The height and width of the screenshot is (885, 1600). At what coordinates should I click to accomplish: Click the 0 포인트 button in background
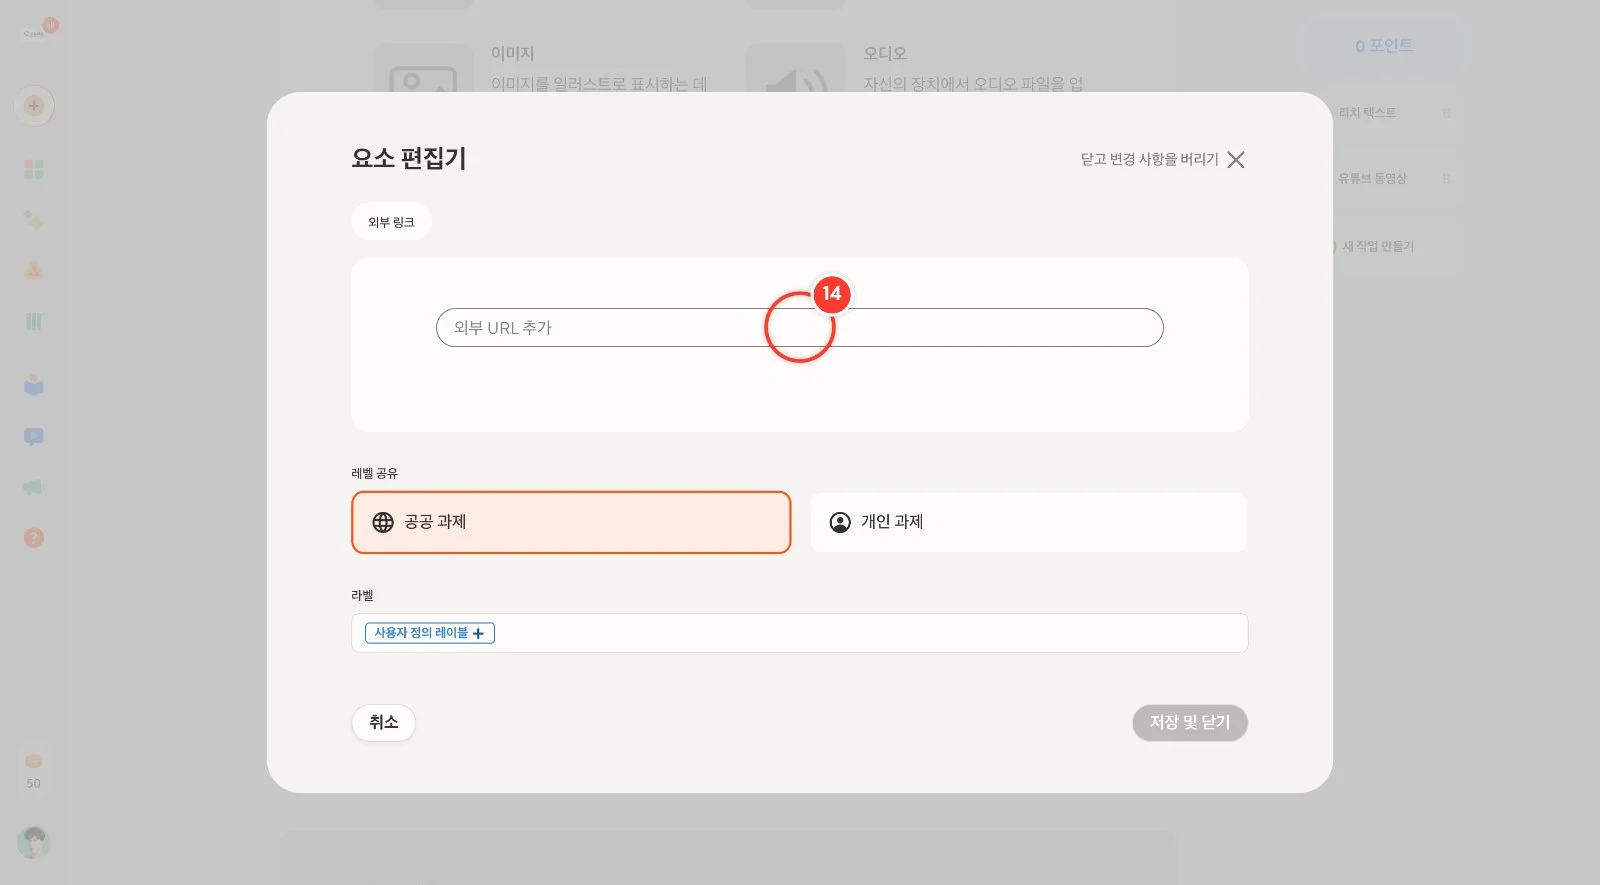coord(1384,46)
